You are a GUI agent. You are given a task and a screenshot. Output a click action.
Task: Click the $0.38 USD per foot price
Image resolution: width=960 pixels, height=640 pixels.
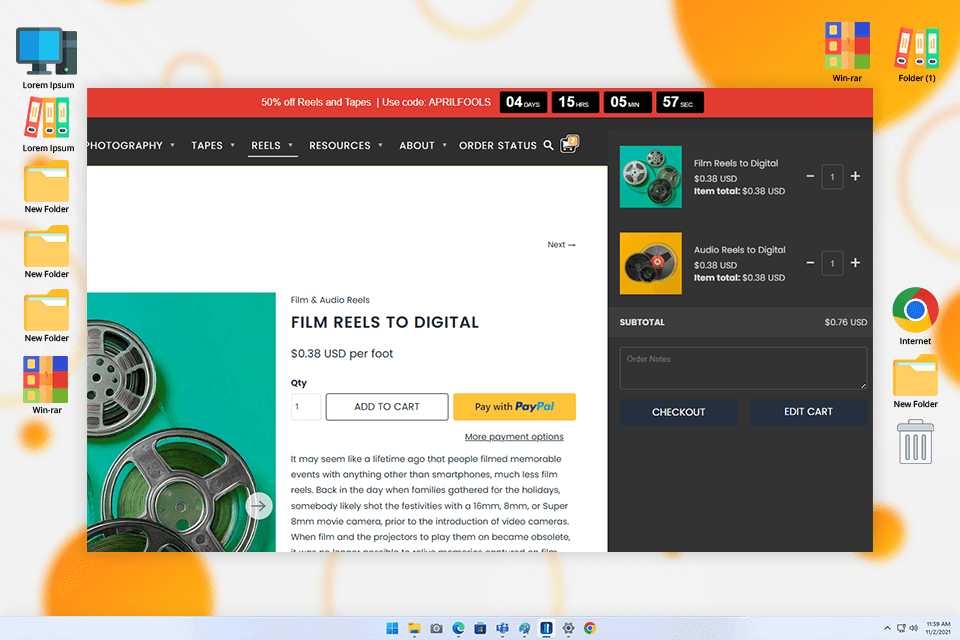(x=342, y=353)
